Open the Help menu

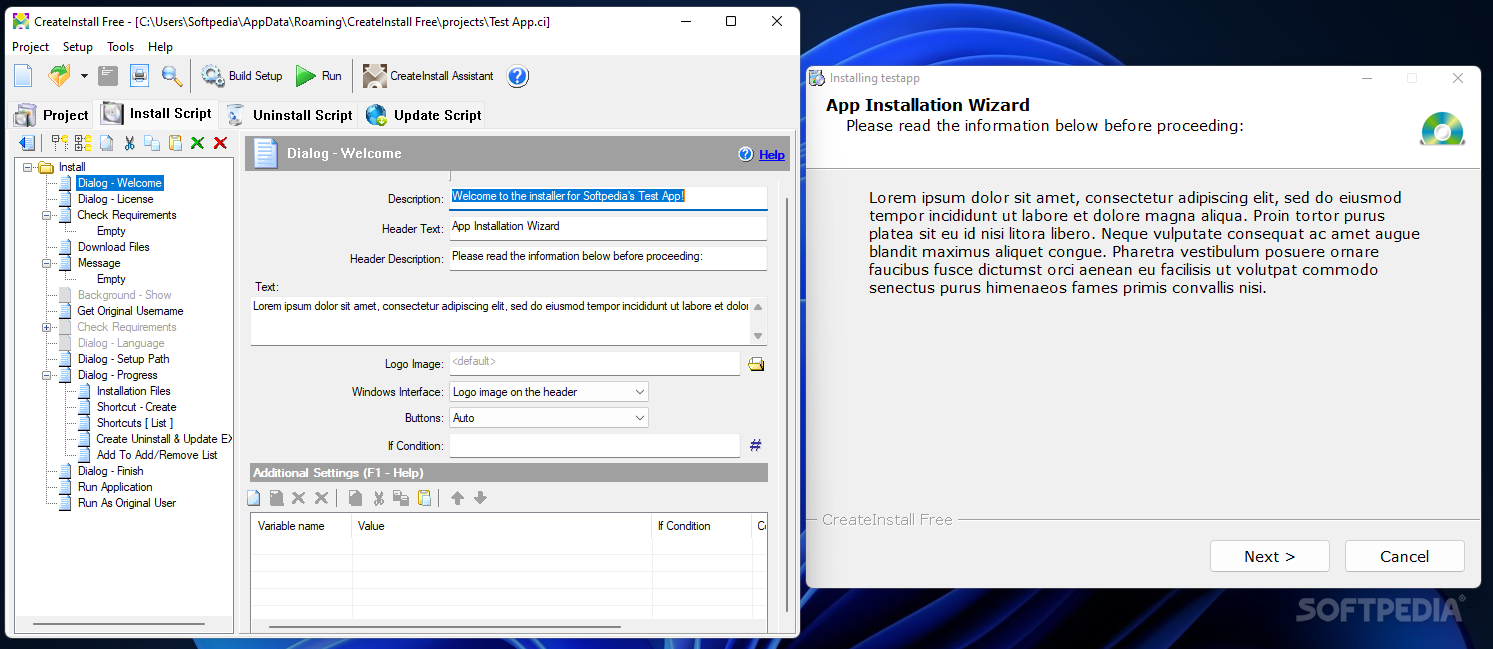click(161, 47)
